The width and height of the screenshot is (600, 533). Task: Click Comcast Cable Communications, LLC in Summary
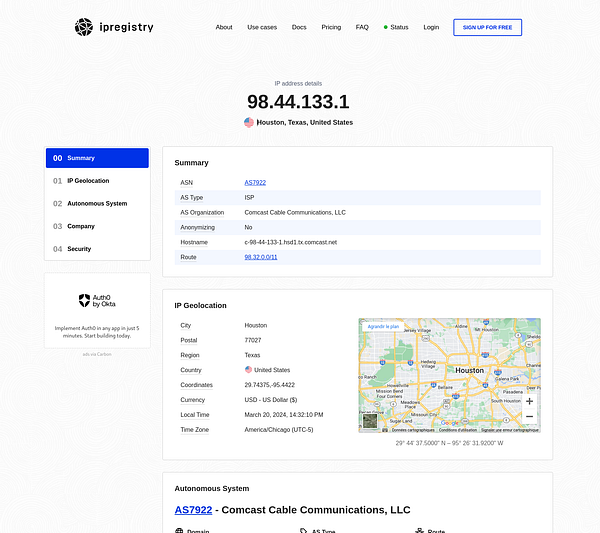[295, 212]
